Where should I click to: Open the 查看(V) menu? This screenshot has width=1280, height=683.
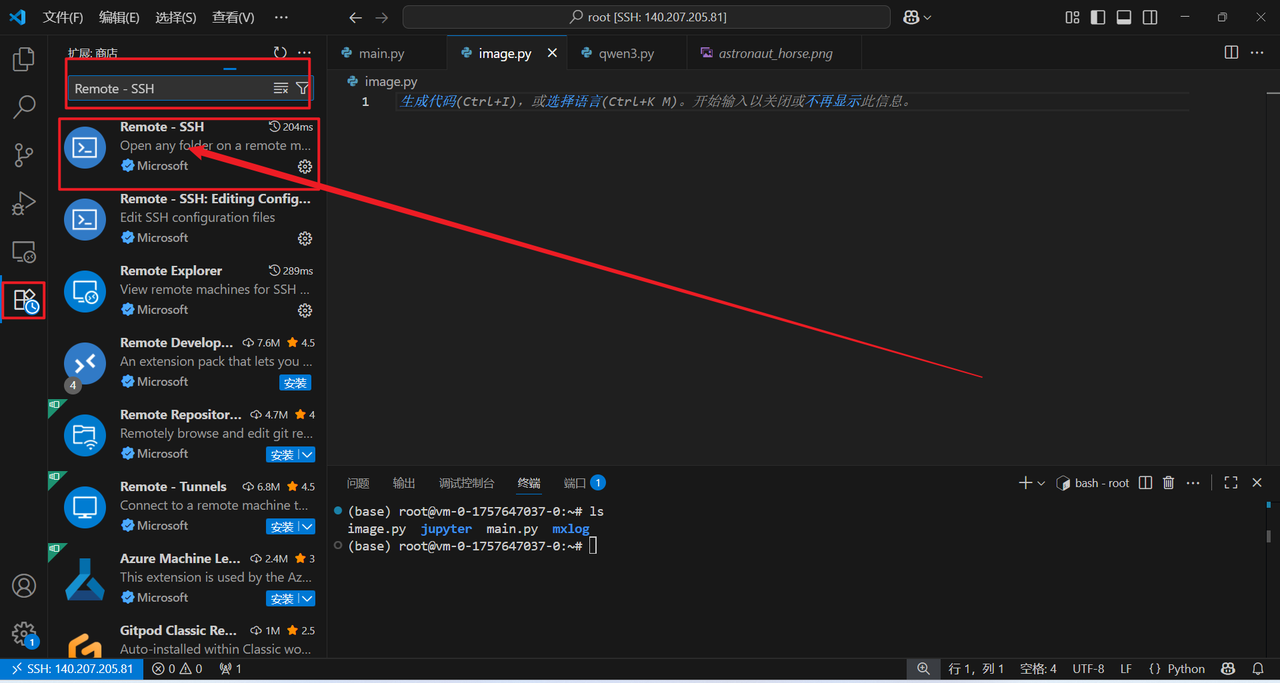click(233, 17)
